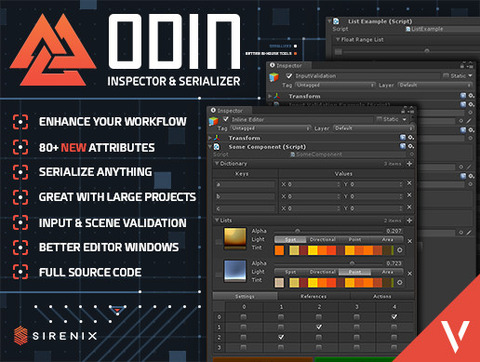Remove dictionary entry with key a
Viewport: 480px width, 362px height.
click(409, 183)
